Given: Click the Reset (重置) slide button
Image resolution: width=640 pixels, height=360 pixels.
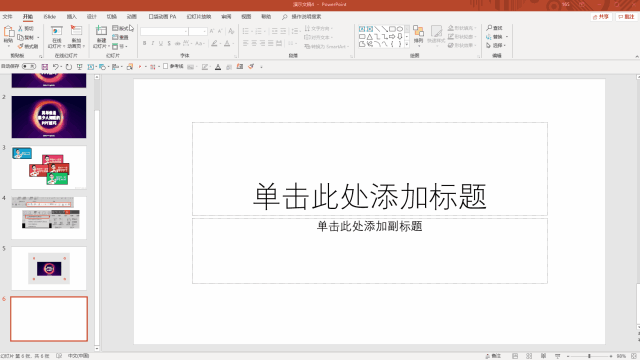Looking at the screenshot, I should click(120, 37).
